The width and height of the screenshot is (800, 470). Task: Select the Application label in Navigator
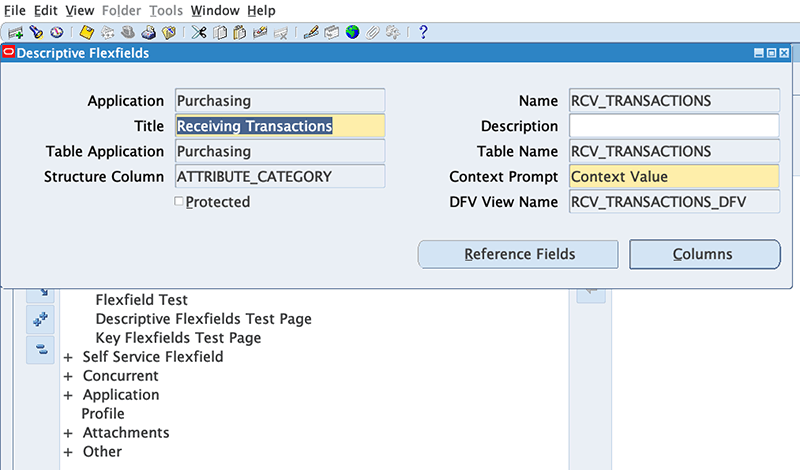pyautogui.click(x=121, y=395)
